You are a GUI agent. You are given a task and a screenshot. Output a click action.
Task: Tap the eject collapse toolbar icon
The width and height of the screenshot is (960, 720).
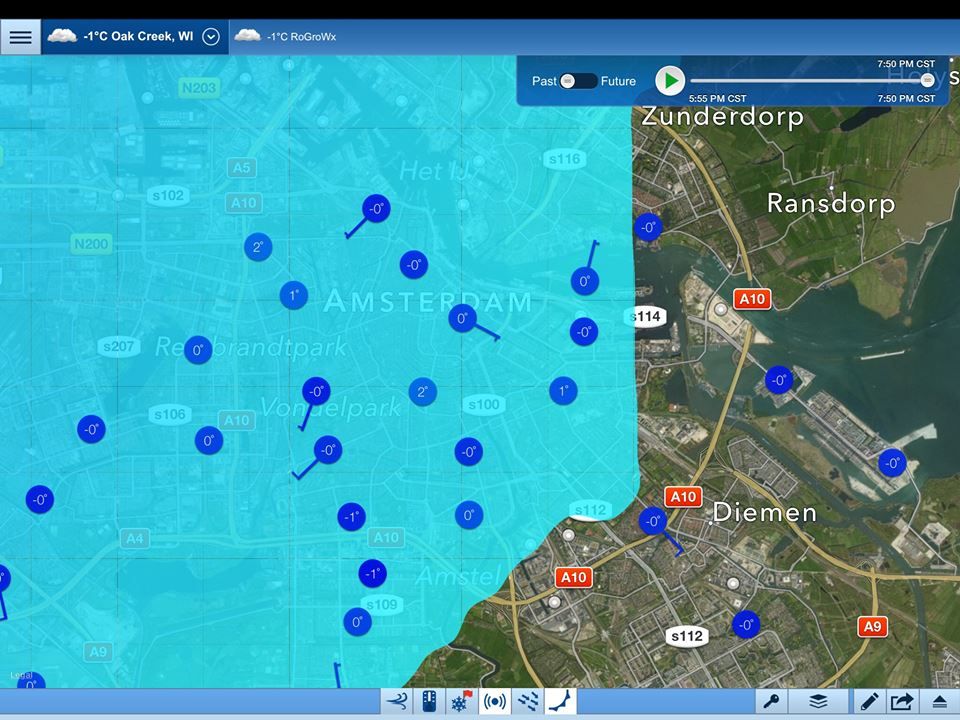point(940,702)
